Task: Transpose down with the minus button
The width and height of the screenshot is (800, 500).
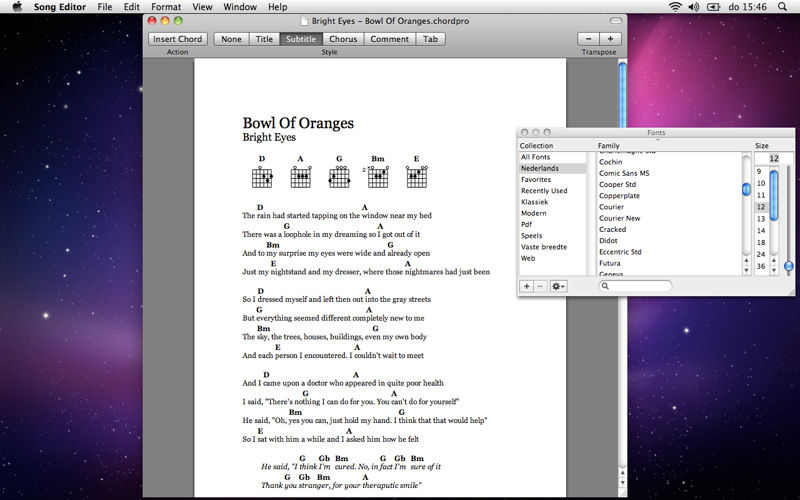Action: coord(588,39)
